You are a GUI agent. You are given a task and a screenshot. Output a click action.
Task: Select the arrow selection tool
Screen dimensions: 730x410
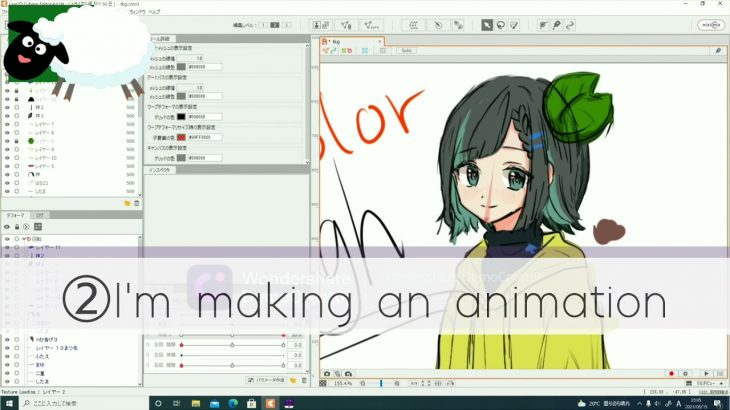pyautogui.click(x=487, y=25)
